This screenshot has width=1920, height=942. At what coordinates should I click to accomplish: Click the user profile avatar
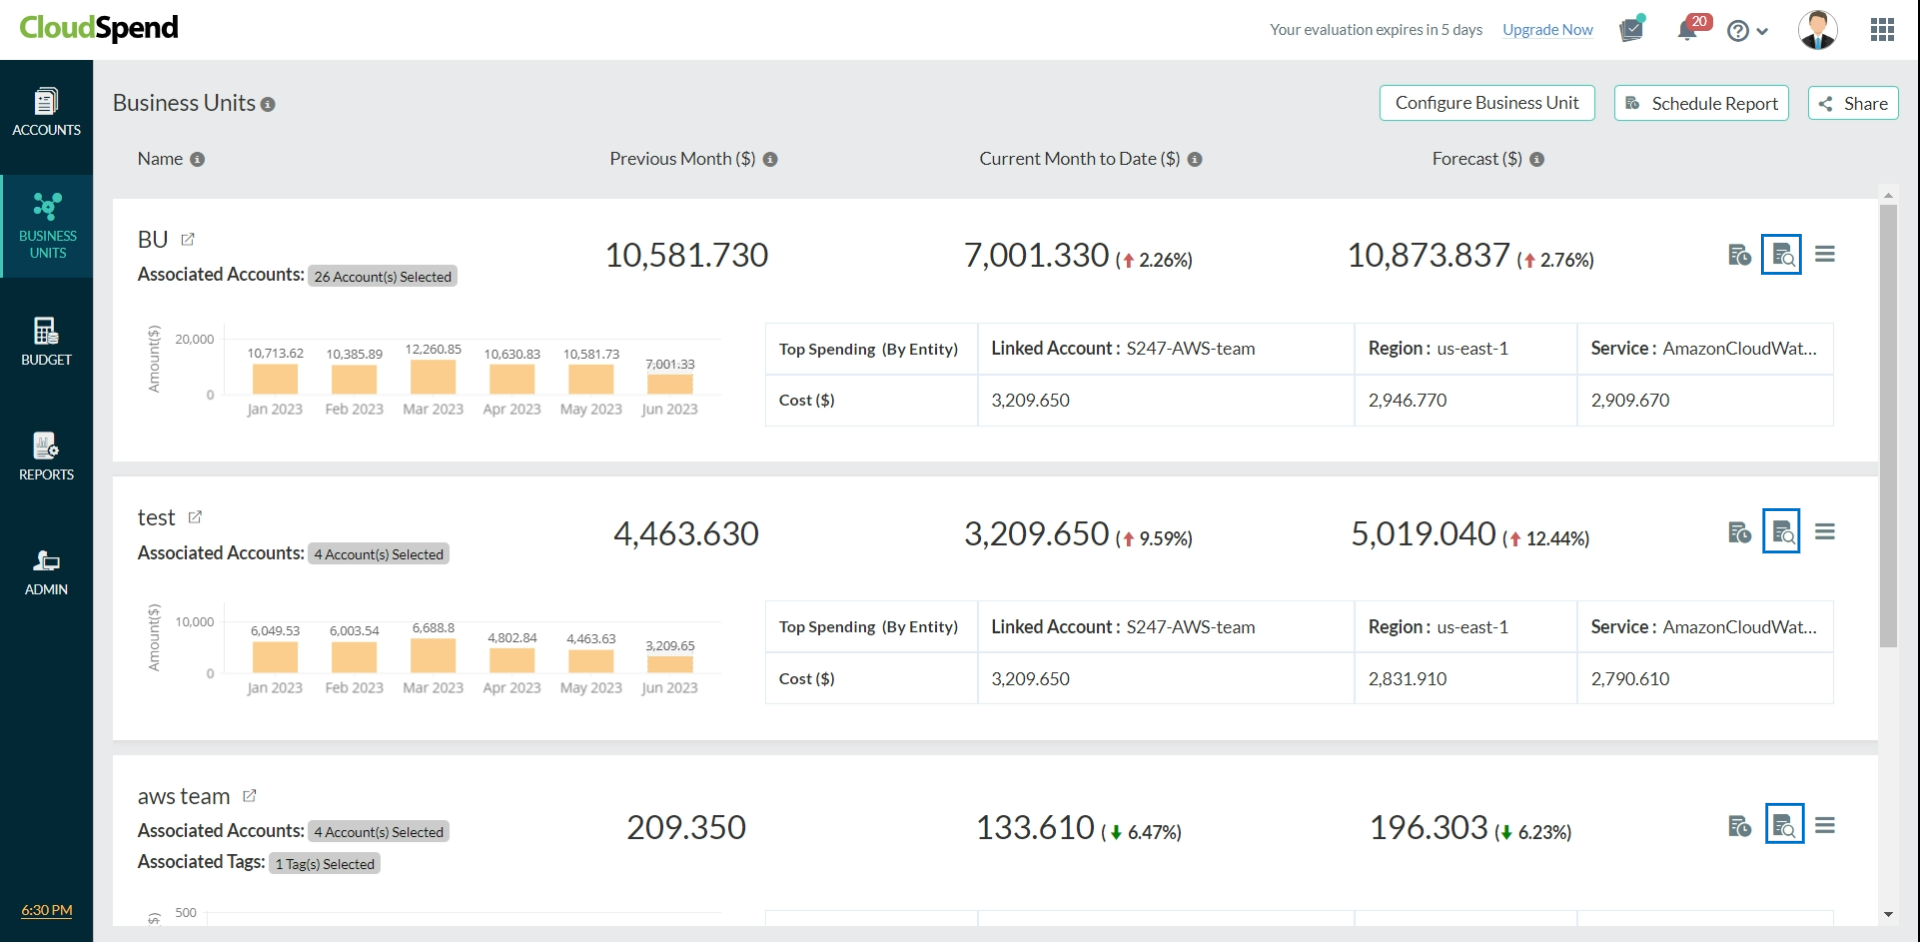pos(1817,30)
